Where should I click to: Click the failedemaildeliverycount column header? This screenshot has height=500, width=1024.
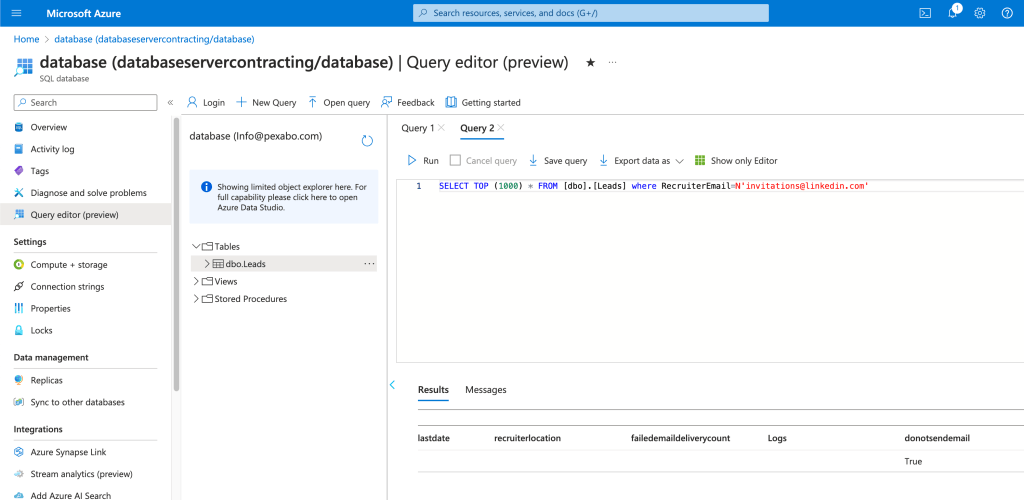[679, 439]
